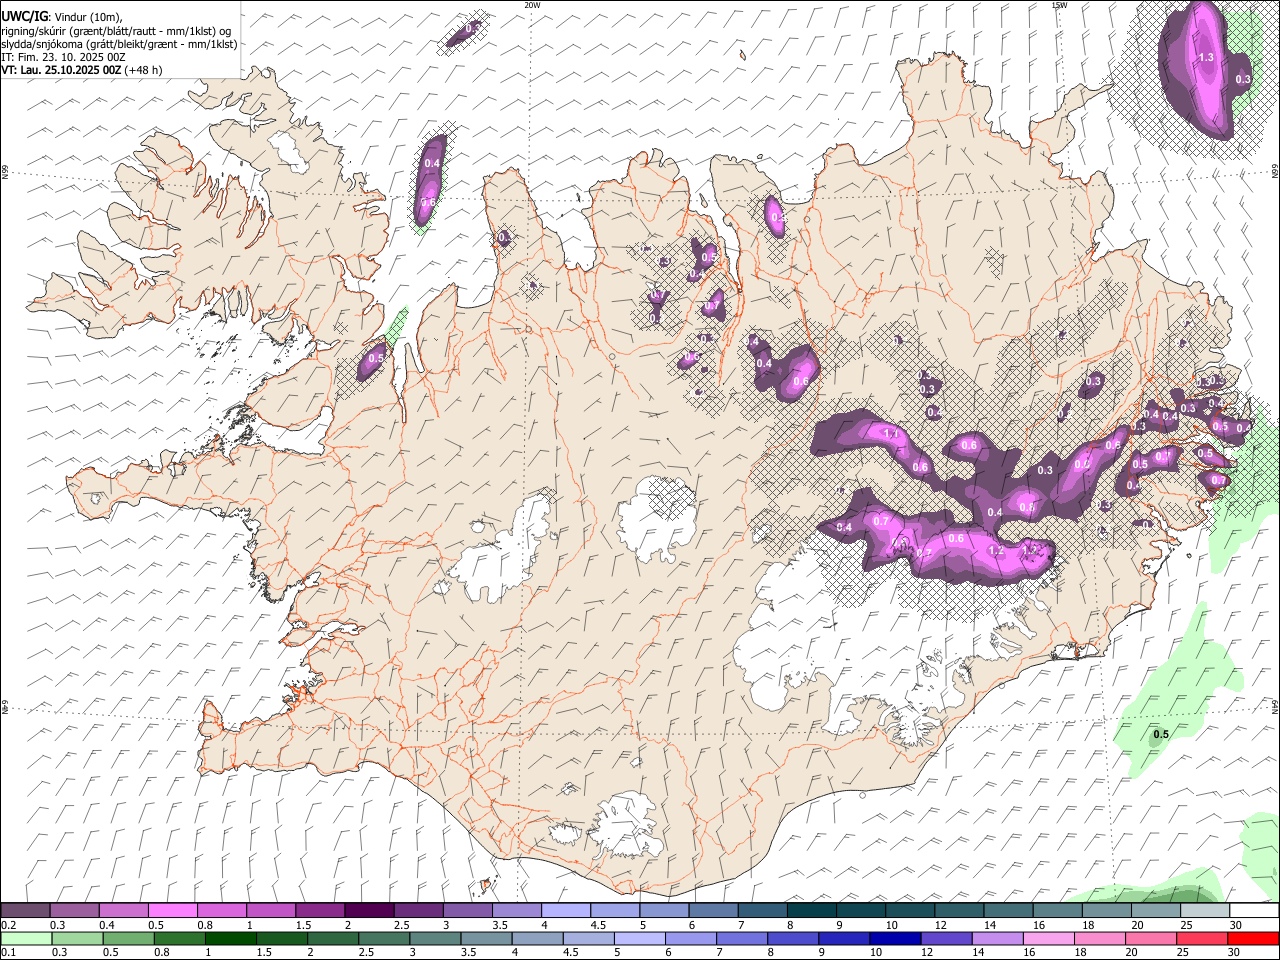Click the lower legend swatch between 5 and 6
Screen dimensions: 1280x960
pos(640,939)
